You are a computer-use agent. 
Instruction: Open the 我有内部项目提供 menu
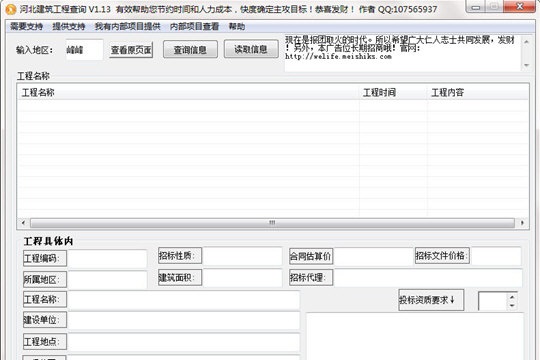(127, 27)
